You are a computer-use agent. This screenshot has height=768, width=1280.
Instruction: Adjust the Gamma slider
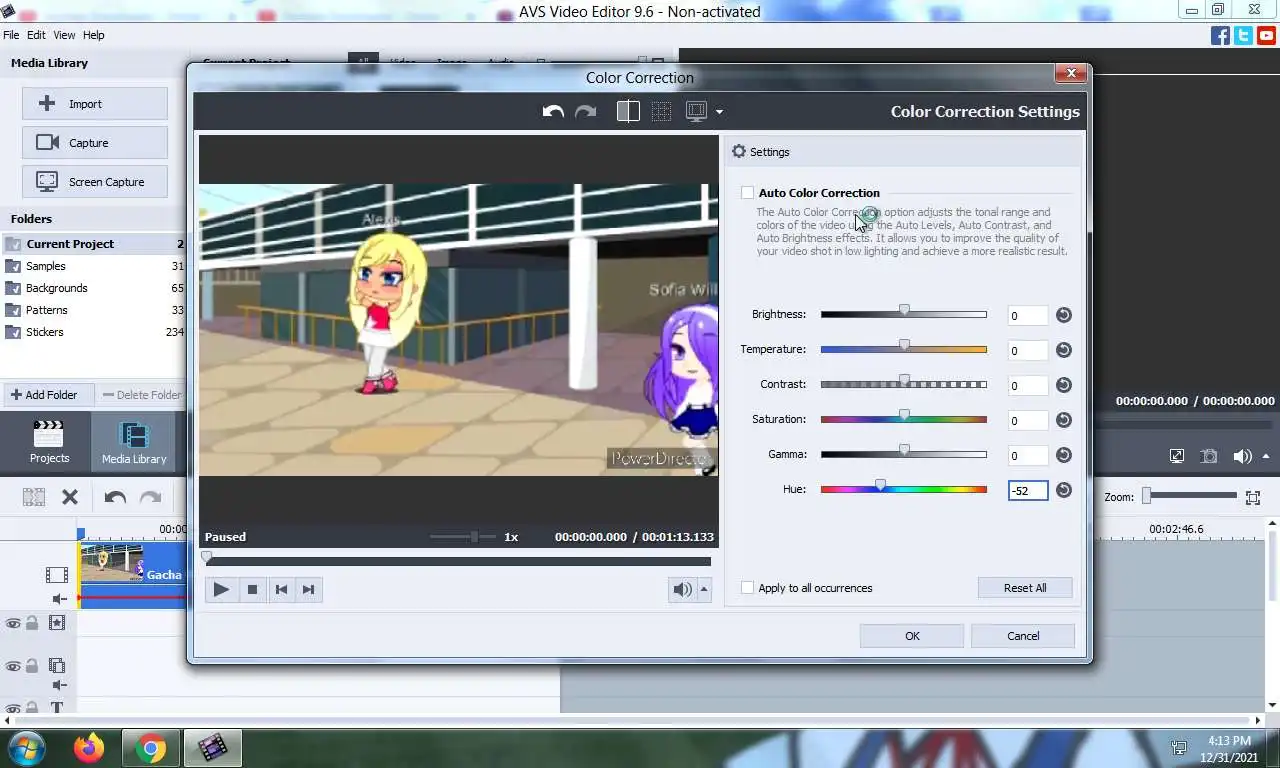point(904,454)
